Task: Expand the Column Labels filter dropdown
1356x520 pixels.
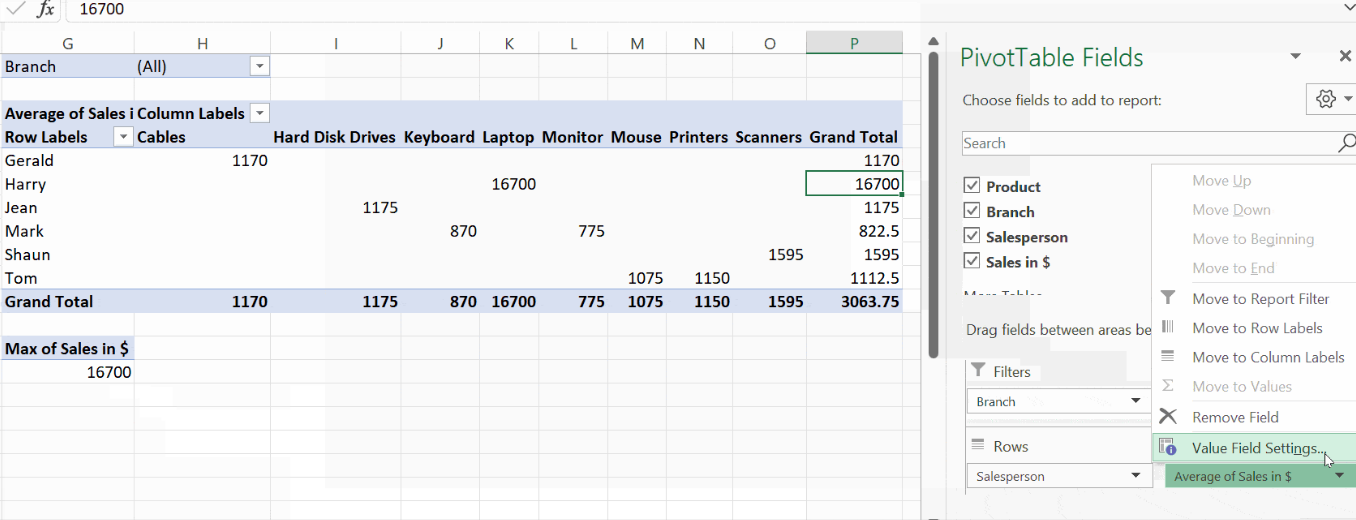Action: [259, 113]
